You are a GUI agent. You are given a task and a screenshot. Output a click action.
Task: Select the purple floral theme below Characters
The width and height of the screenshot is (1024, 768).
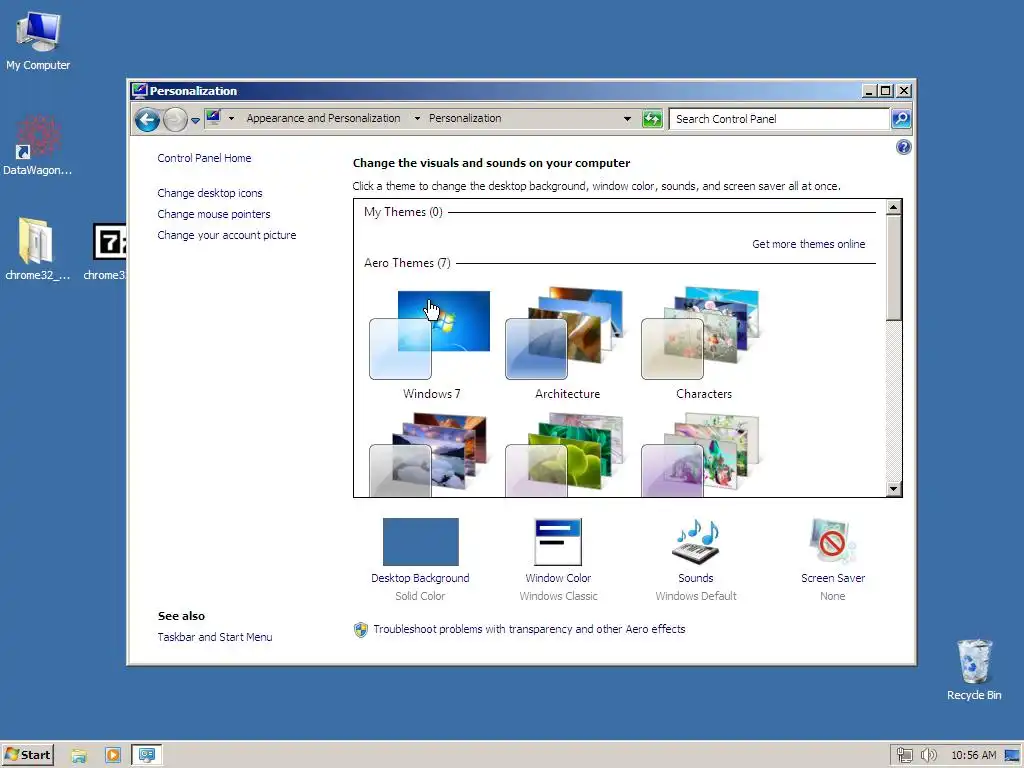click(702, 455)
